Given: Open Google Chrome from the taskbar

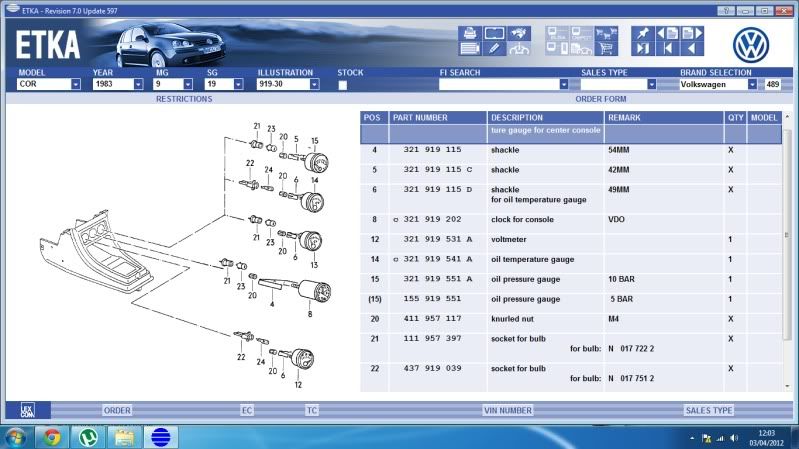Looking at the screenshot, I should point(52,436).
